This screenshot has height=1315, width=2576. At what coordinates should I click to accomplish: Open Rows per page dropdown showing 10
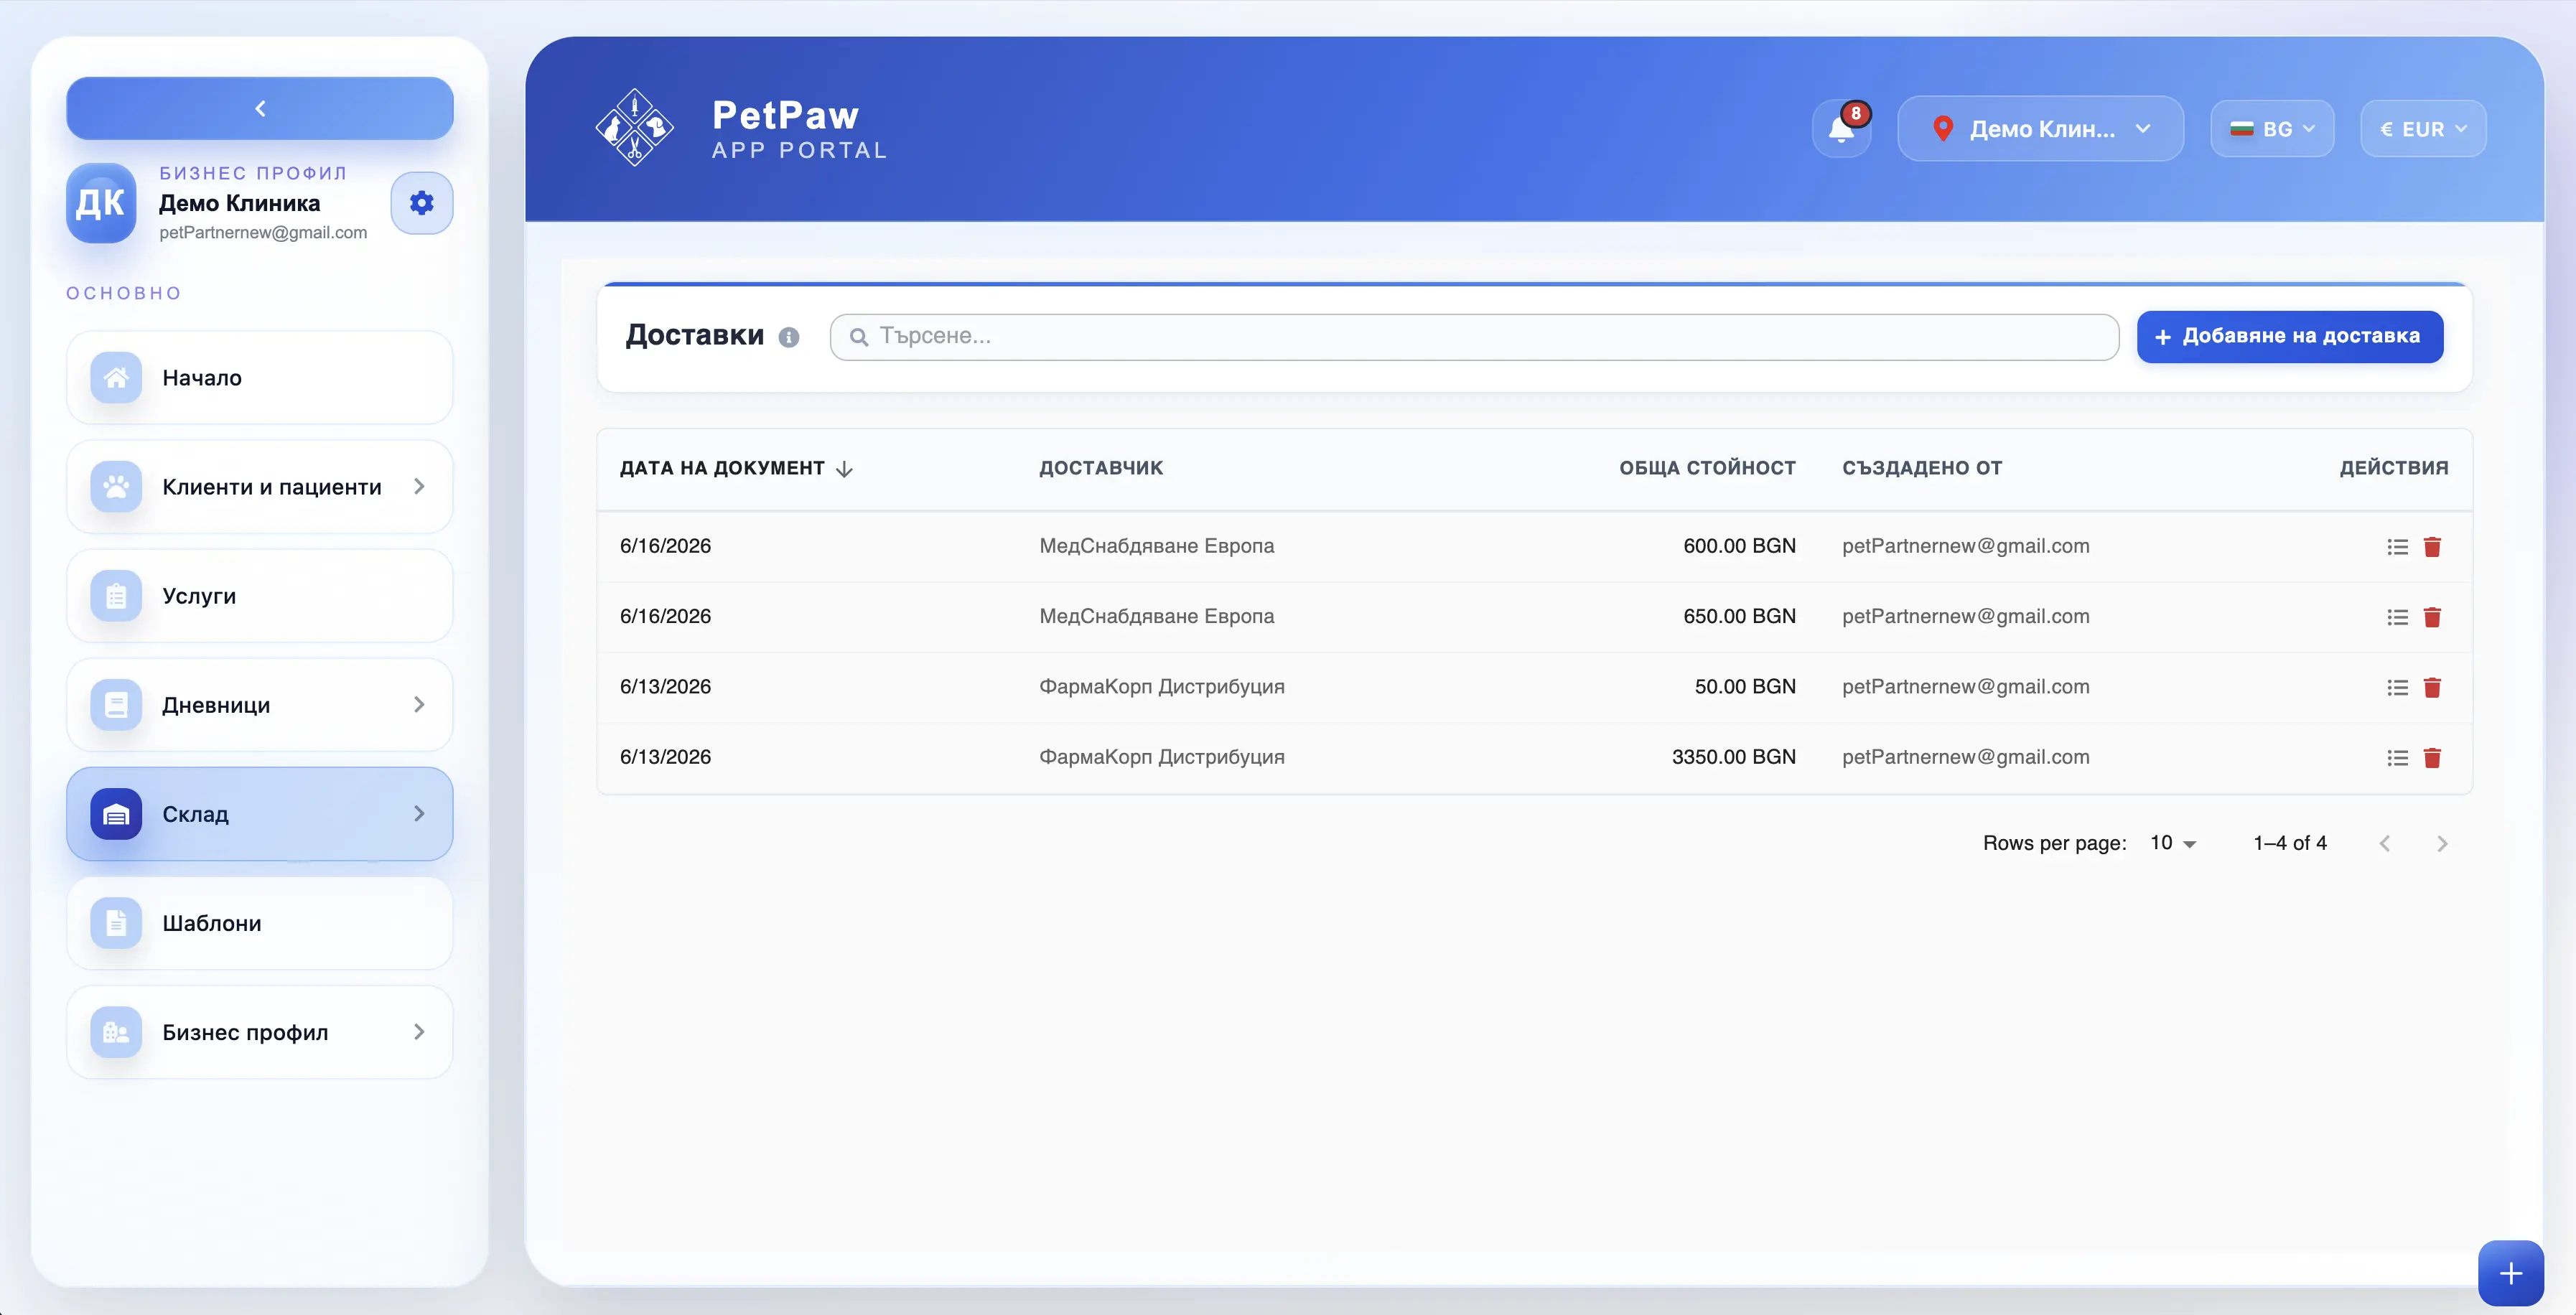[x=2173, y=843]
